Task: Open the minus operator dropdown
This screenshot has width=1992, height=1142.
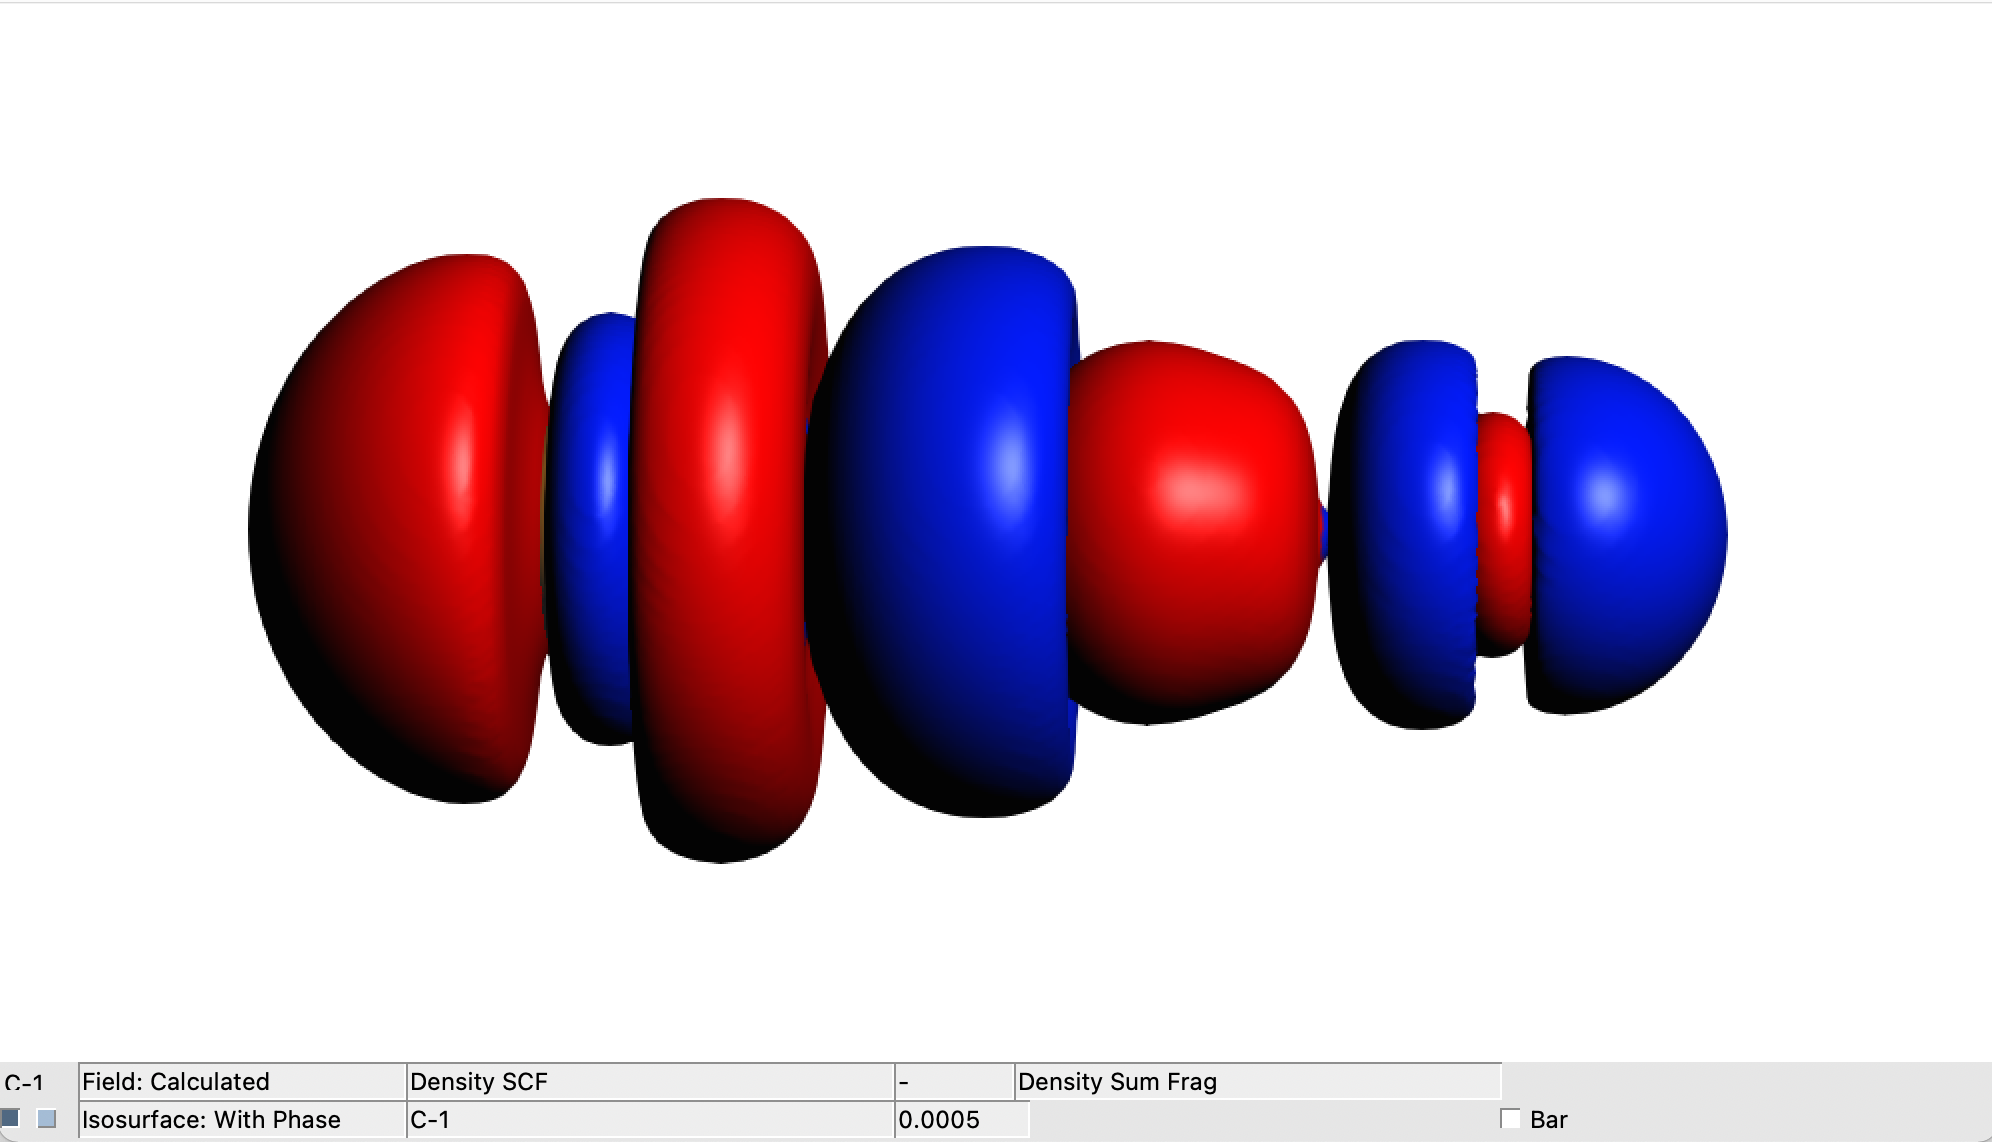Action: point(954,1082)
